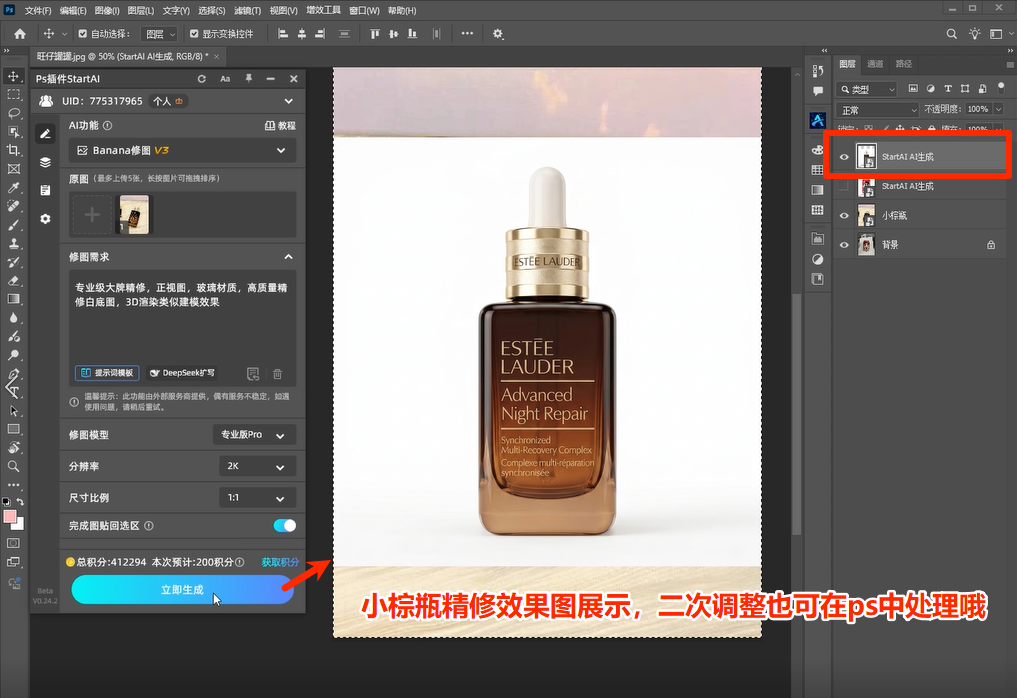Clear prompt with the trash icon
This screenshot has height=698, width=1017.
[278, 374]
